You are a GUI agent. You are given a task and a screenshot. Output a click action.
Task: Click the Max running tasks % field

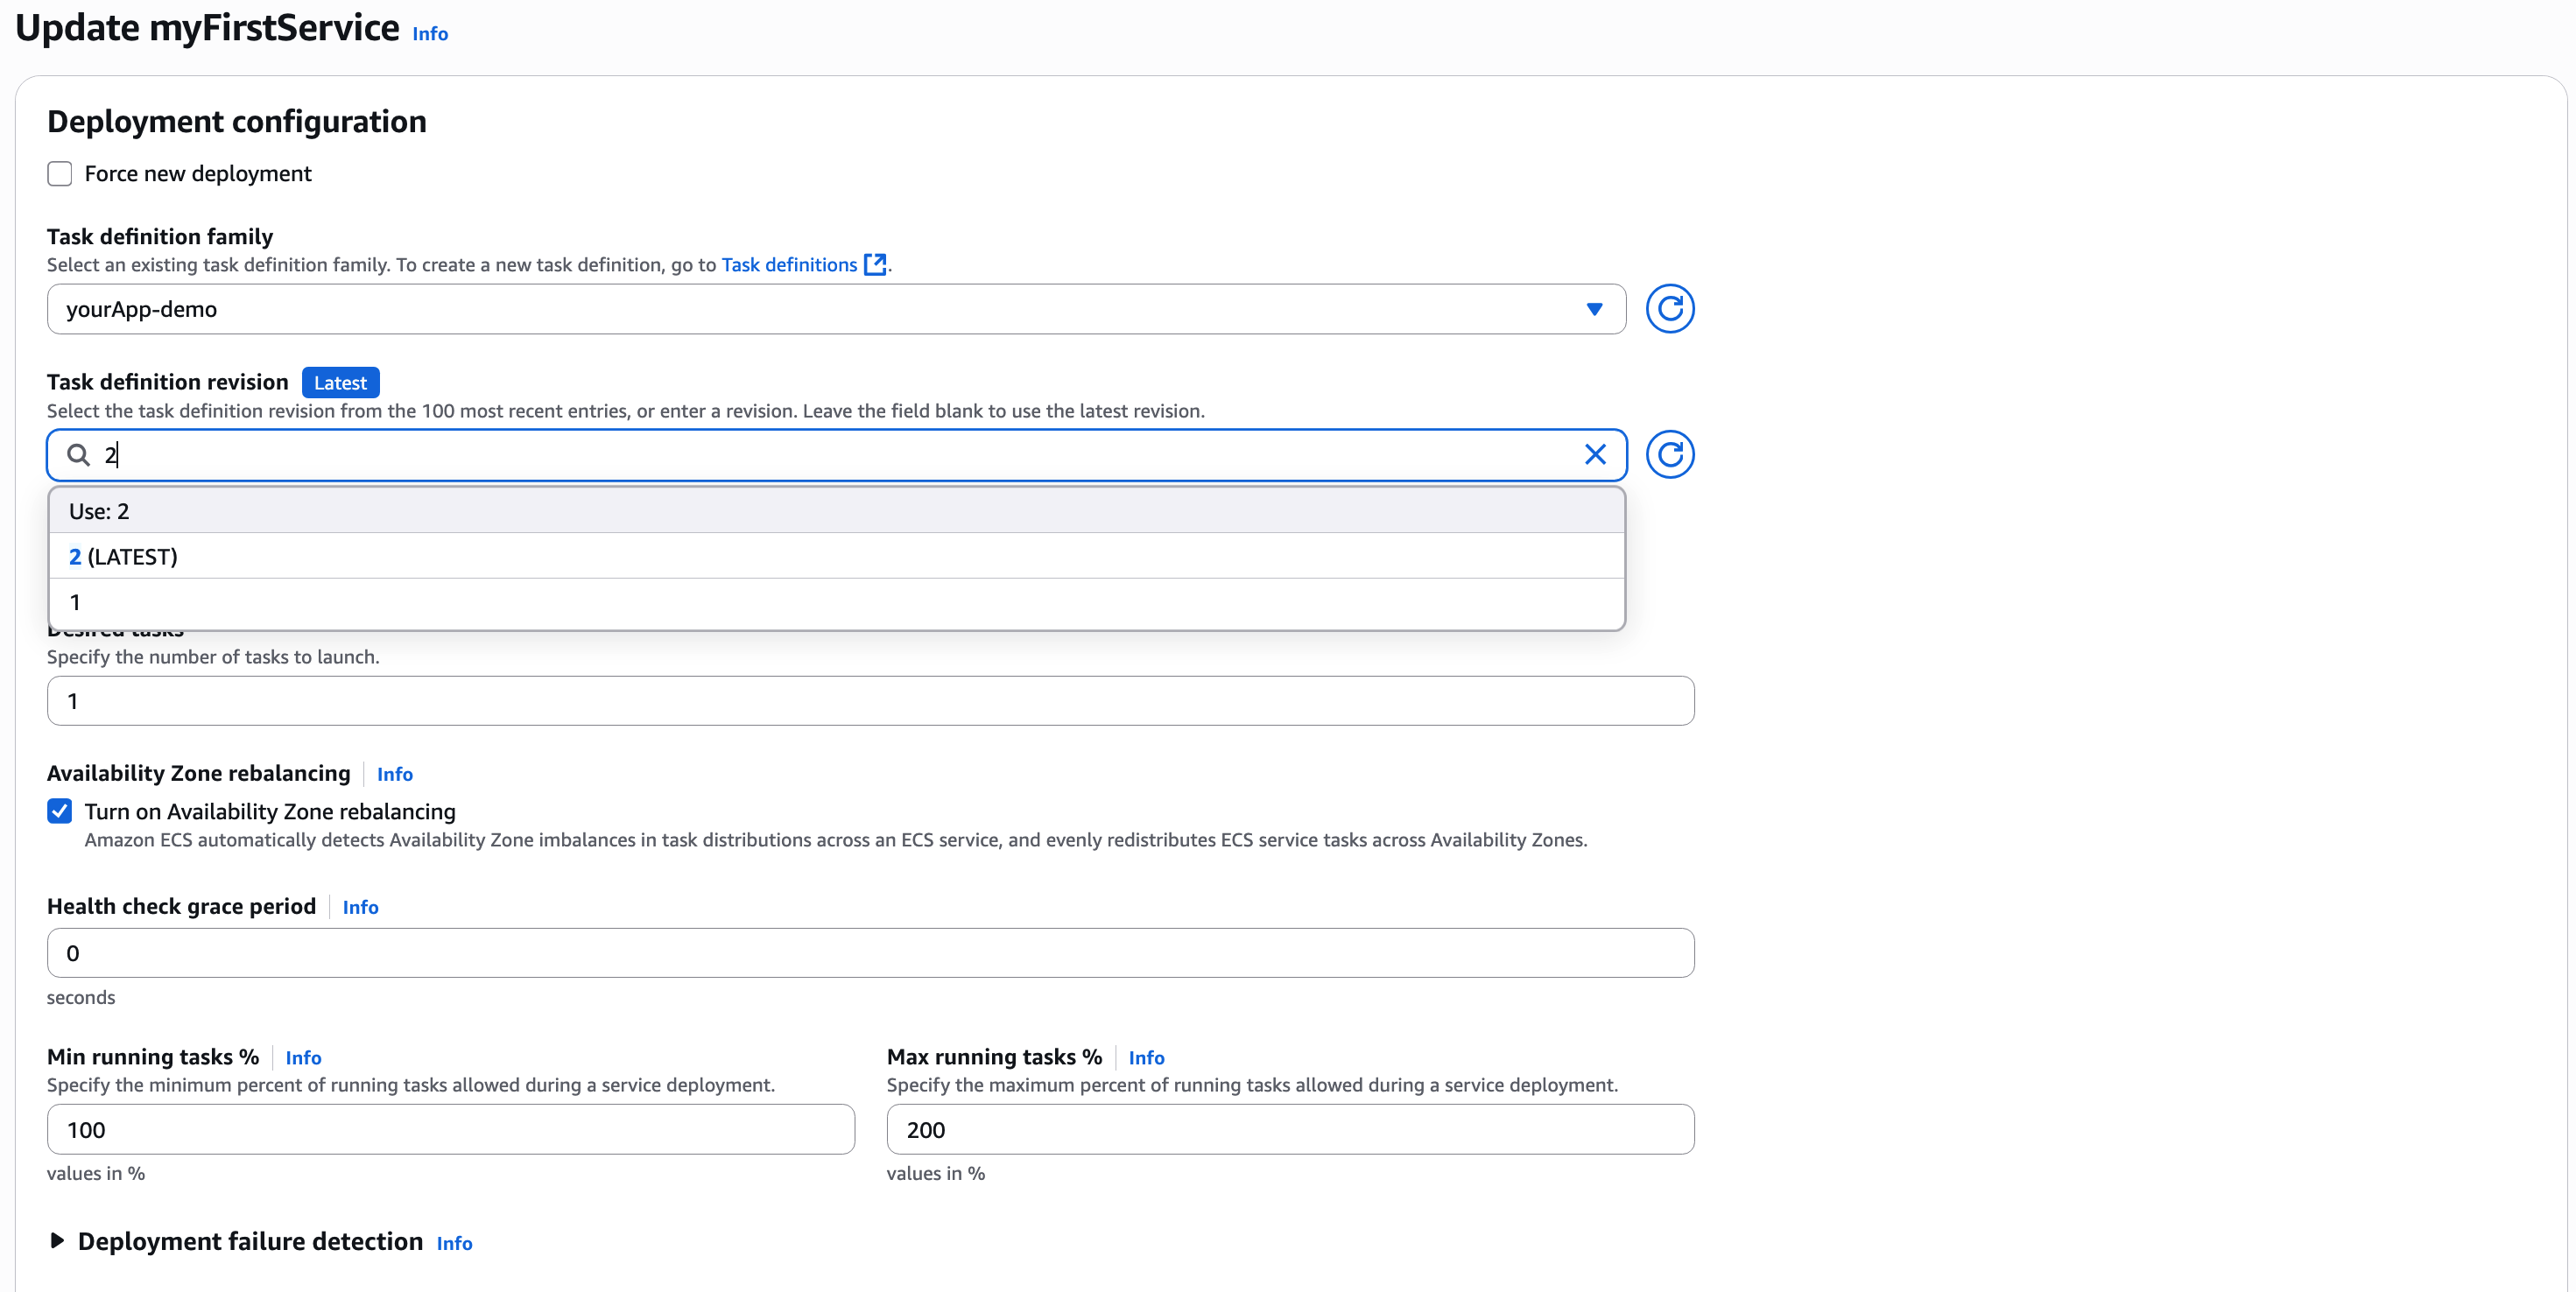pyautogui.click(x=1290, y=1130)
